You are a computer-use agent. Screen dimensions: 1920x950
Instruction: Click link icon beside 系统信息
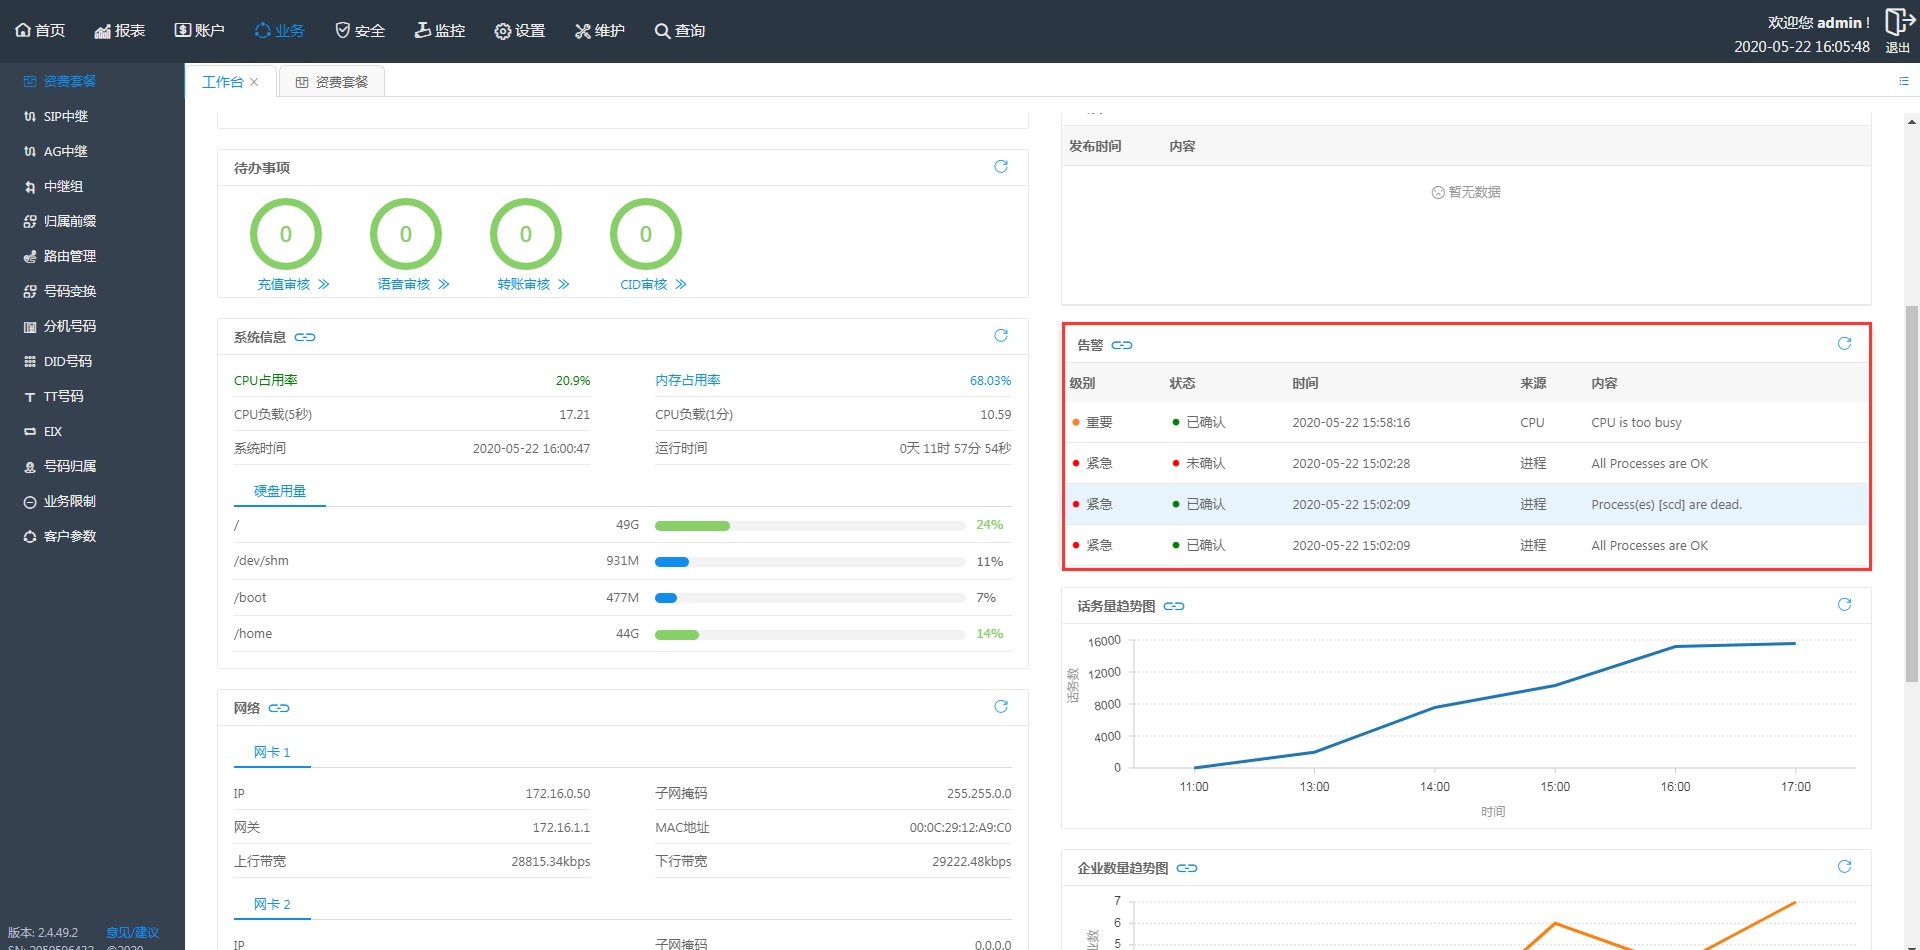[x=305, y=337]
